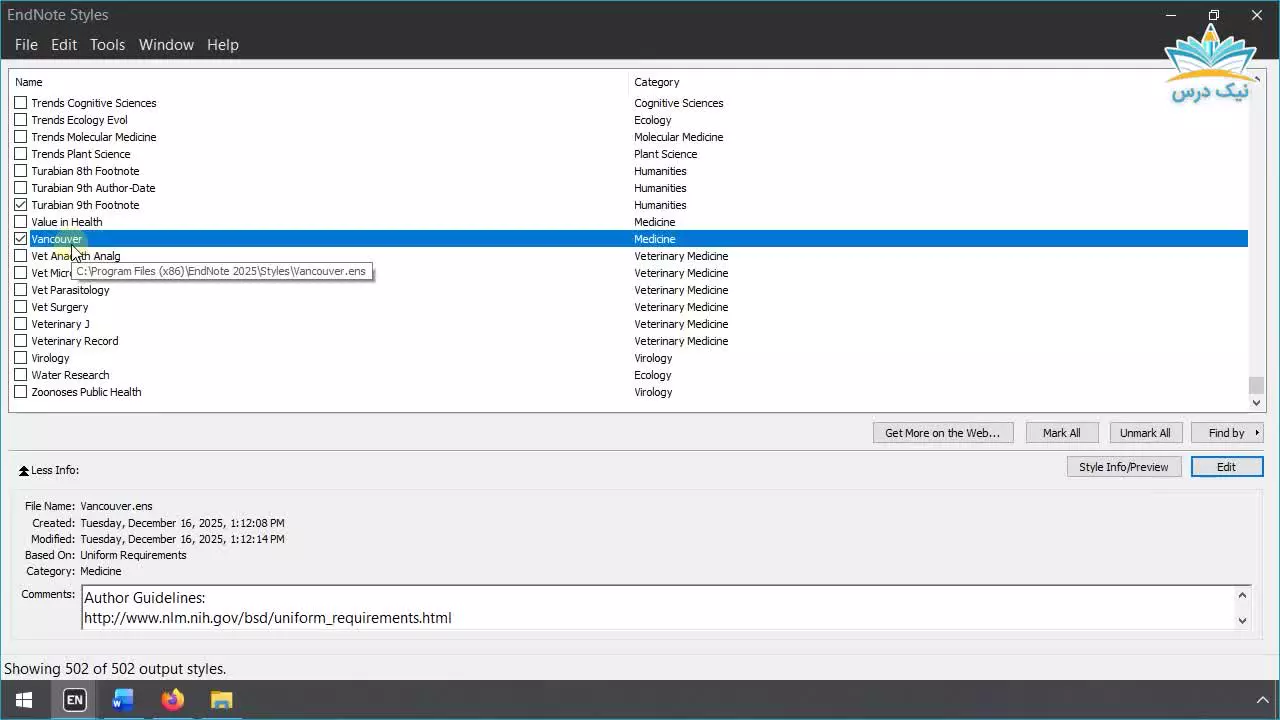
Task: Check the Veterinary Record style
Action: point(21,341)
